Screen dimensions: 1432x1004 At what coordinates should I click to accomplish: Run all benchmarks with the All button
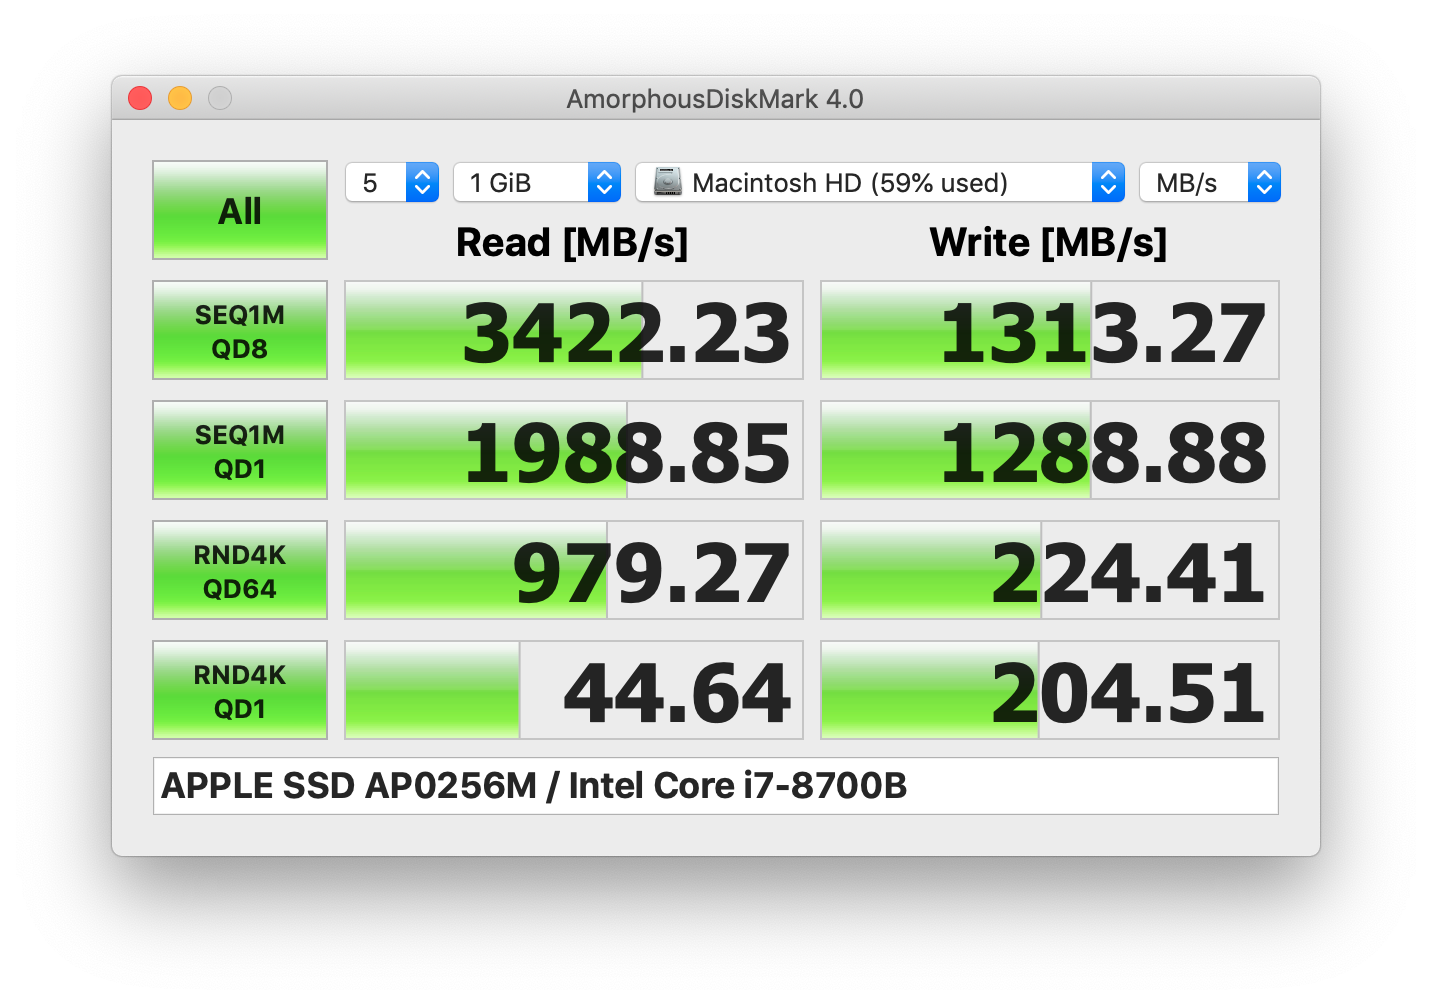[x=240, y=210]
